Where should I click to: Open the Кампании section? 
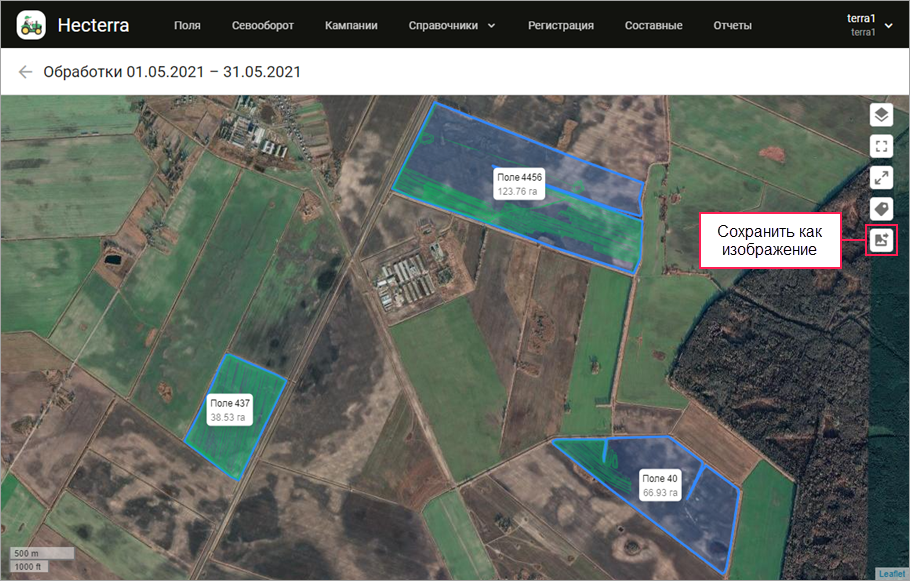[351, 26]
